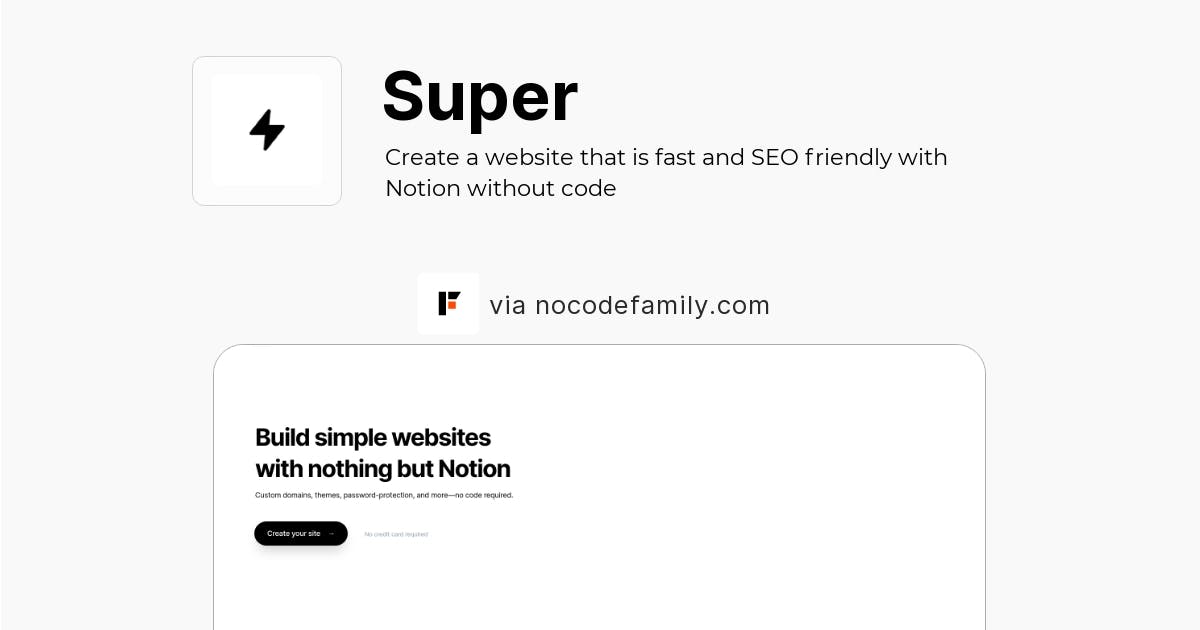
Task: Click the 'with nothing but Notion' line
Action: (382, 469)
